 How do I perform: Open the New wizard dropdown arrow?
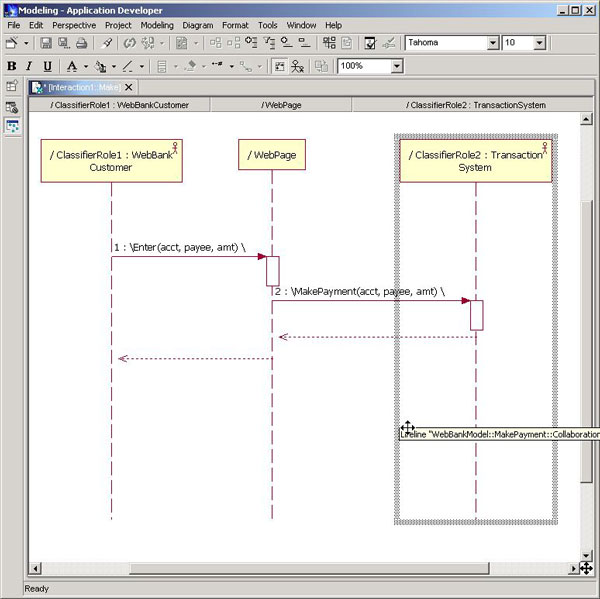(x=26, y=43)
